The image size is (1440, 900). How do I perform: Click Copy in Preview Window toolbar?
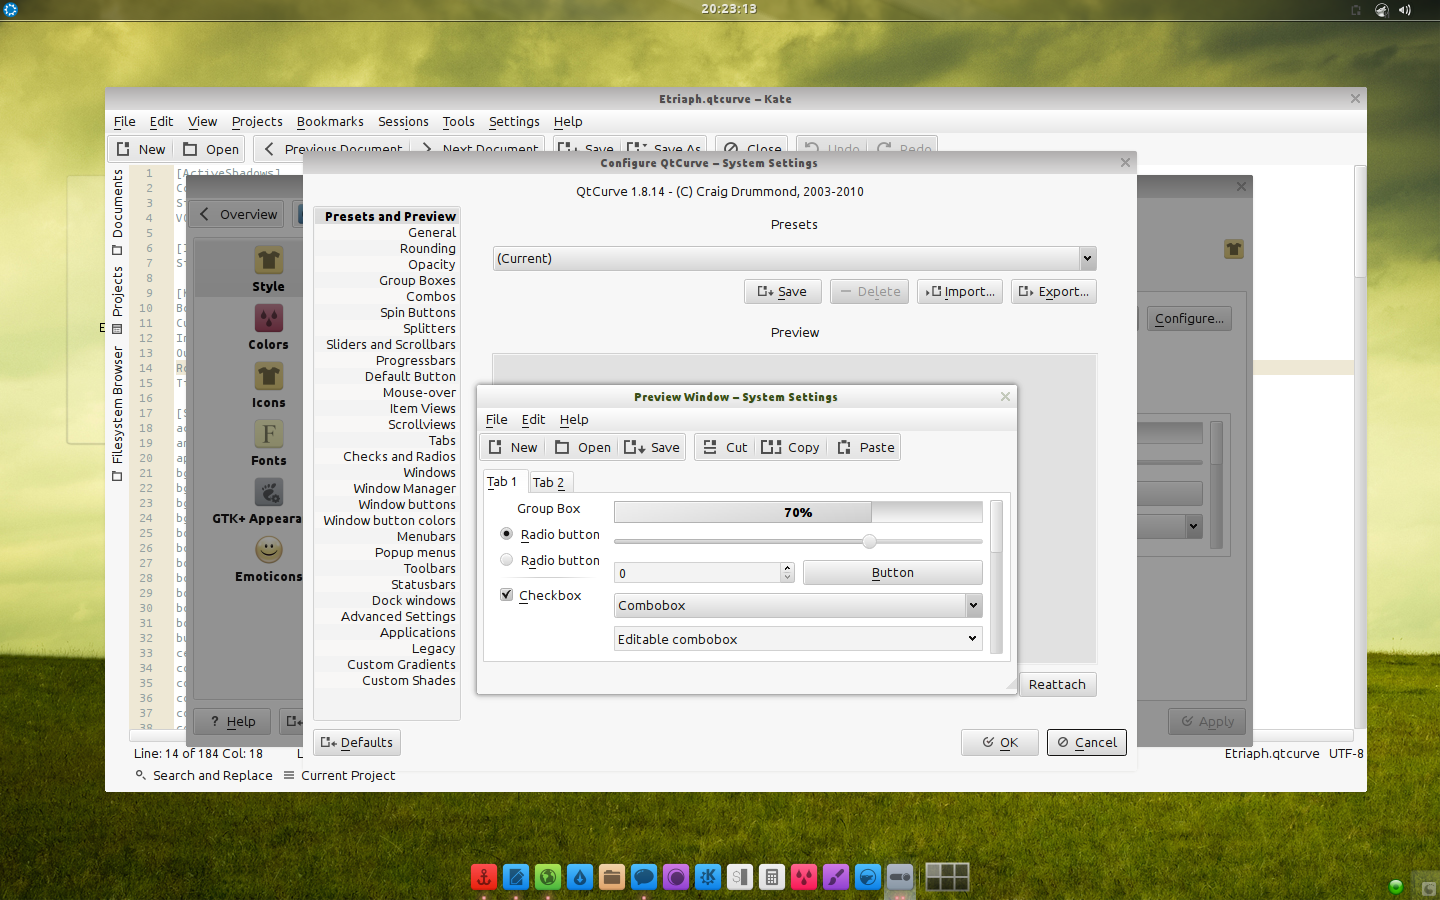[x=790, y=447]
